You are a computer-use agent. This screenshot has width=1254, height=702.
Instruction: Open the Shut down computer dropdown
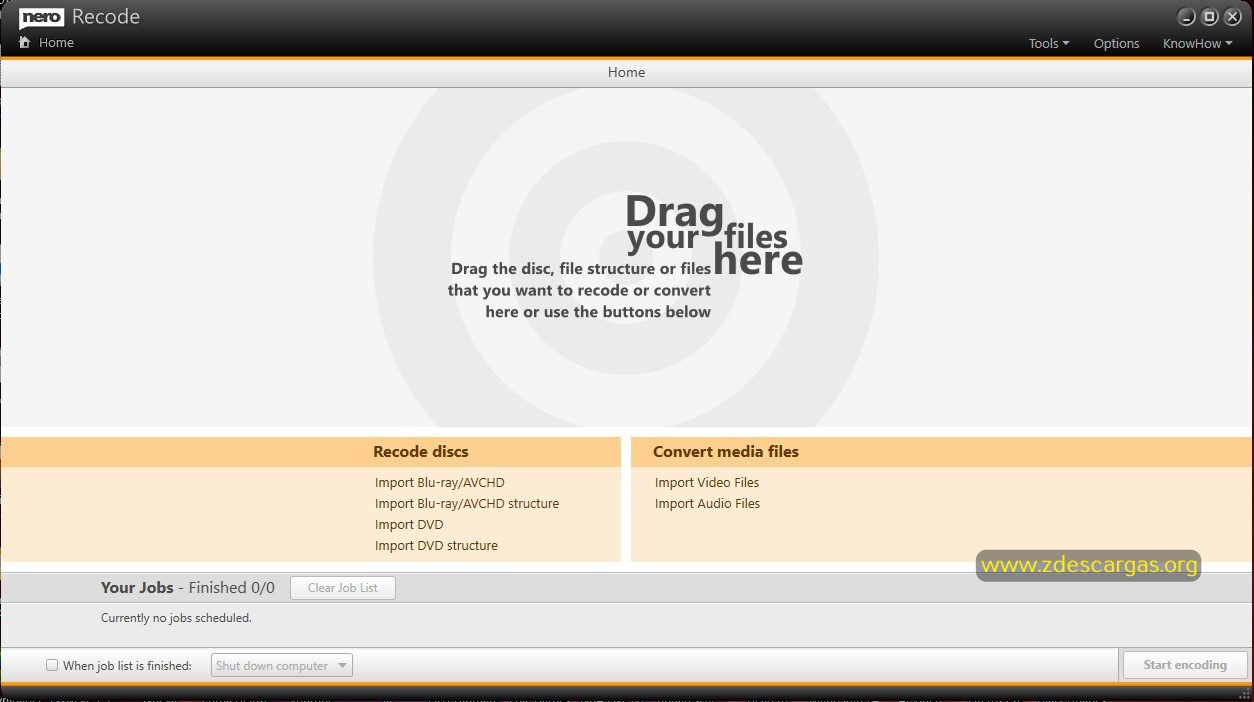click(282, 665)
